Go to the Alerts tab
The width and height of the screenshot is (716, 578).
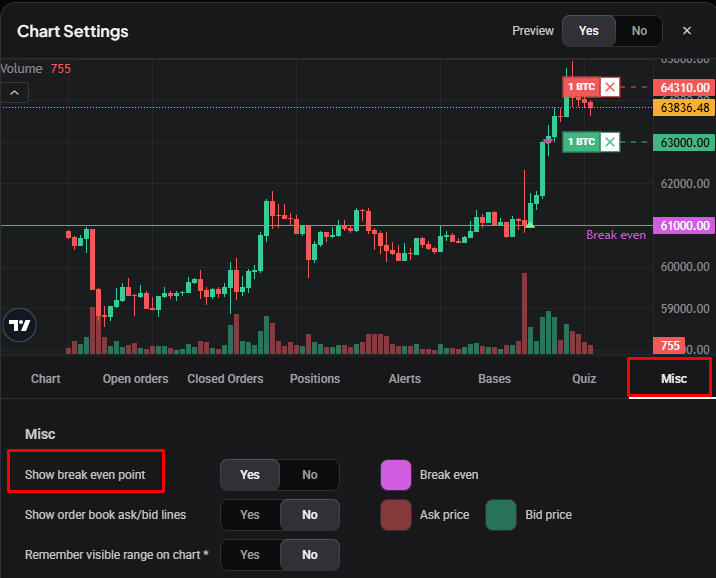pos(405,378)
